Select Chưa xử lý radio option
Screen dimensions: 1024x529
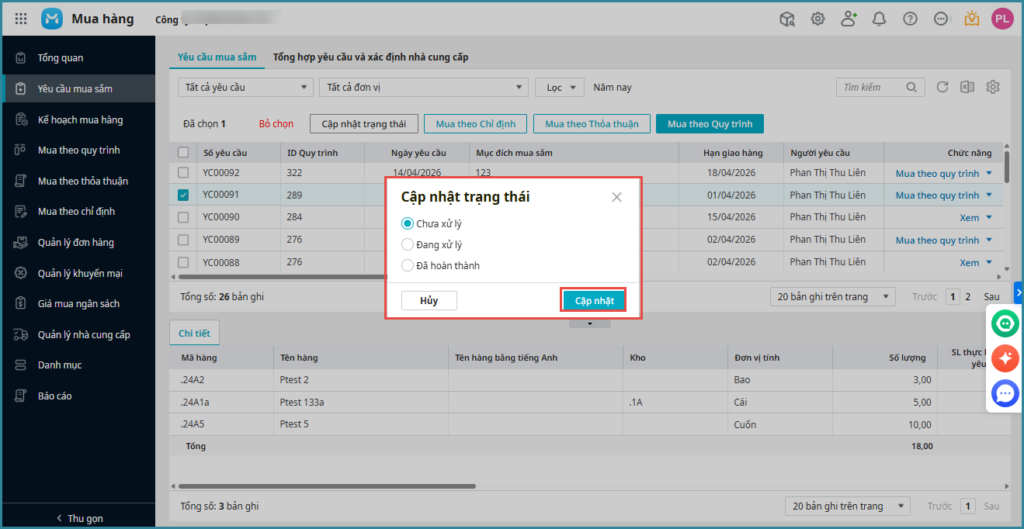pyautogui.click(x=407, y=223)
